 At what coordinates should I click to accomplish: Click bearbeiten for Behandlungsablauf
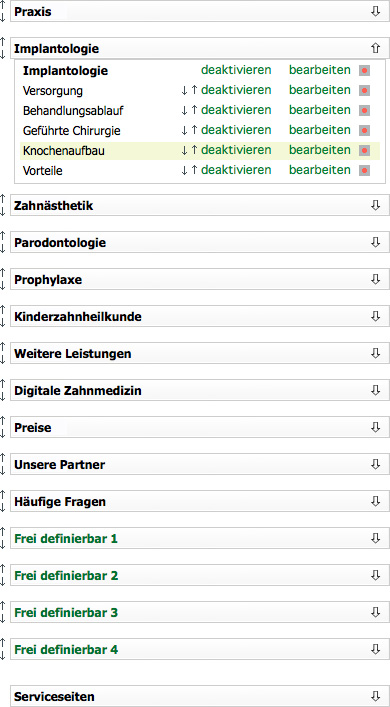[320, 110]
